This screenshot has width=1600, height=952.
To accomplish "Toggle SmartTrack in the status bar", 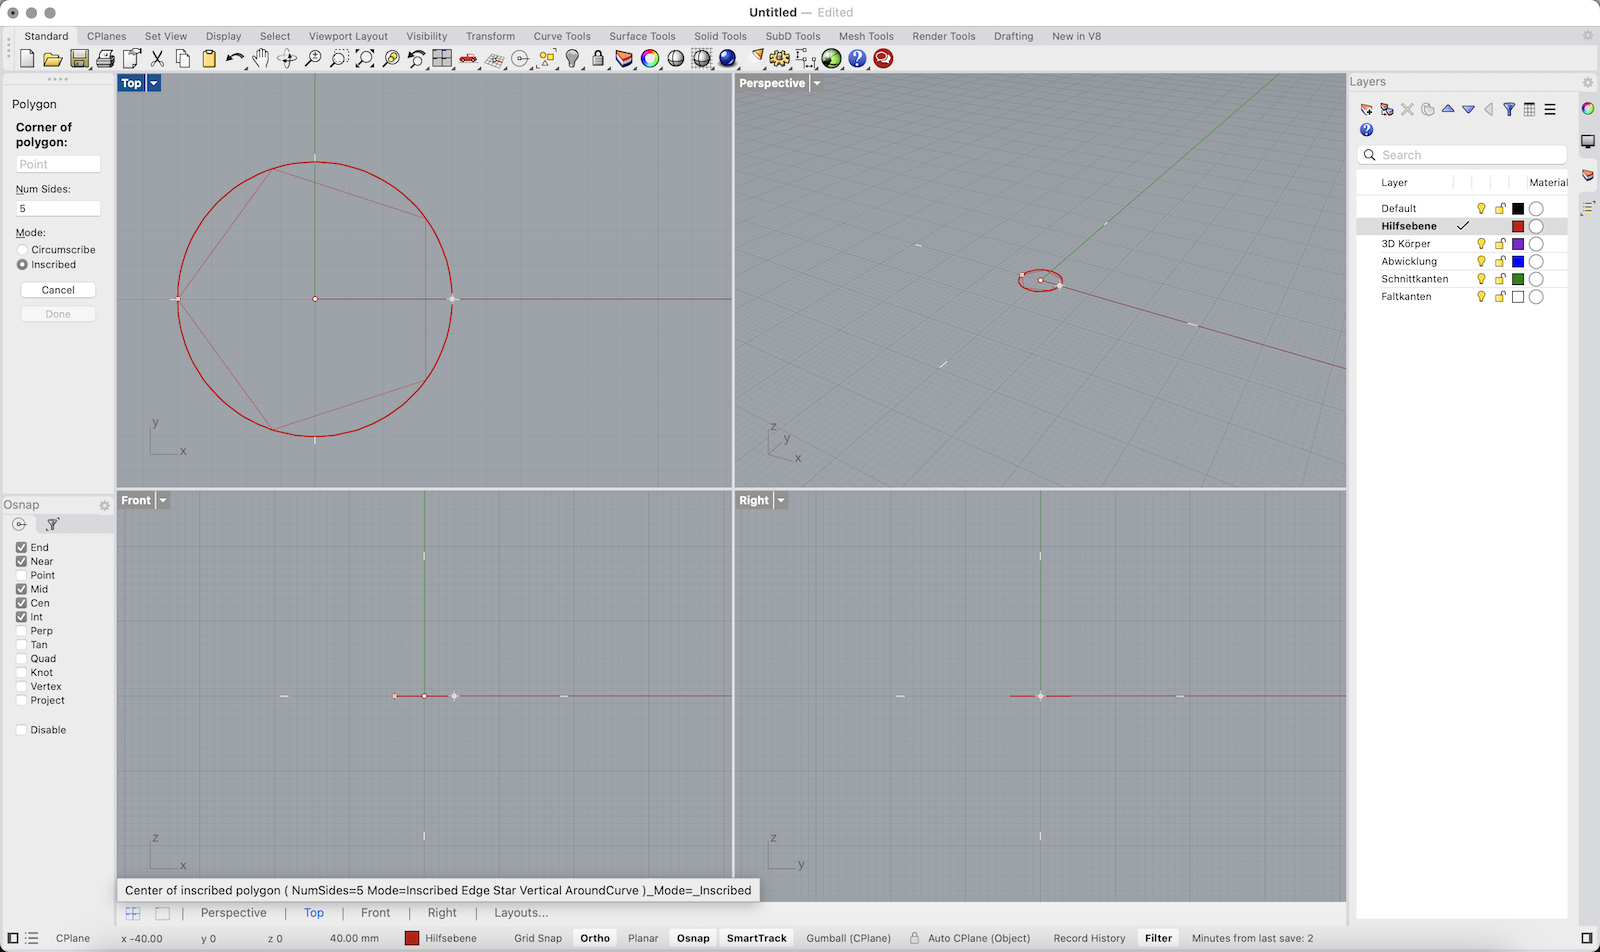I will pos(757,938).
